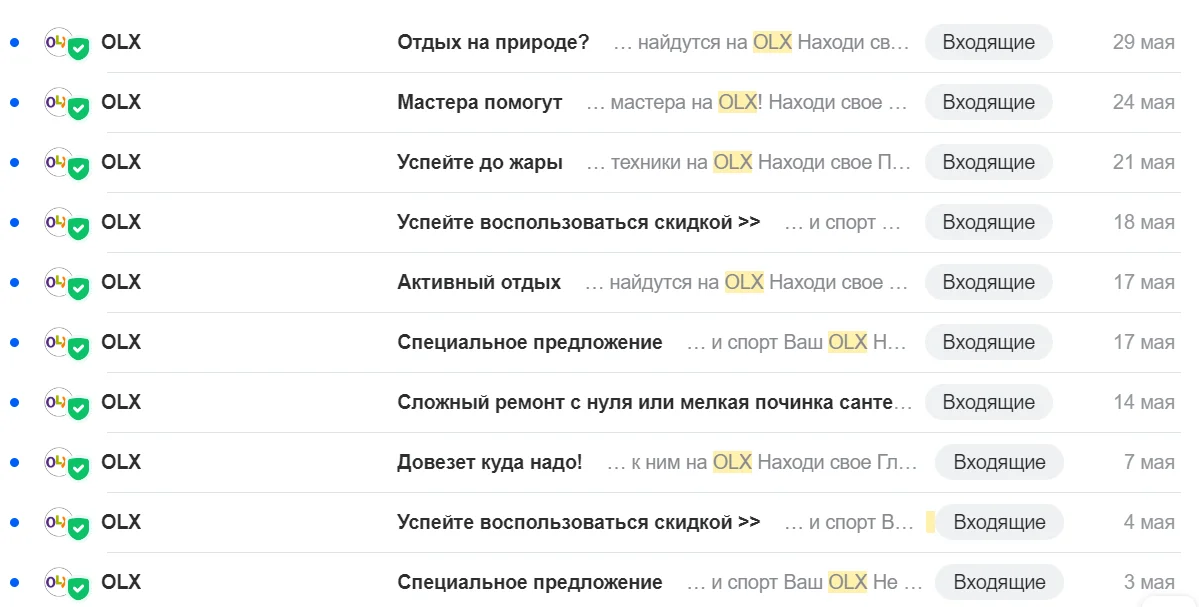Click the "Входящие" label on the 29 мая email
Viewport: 1199px width, 607px height.
[988, 43]
